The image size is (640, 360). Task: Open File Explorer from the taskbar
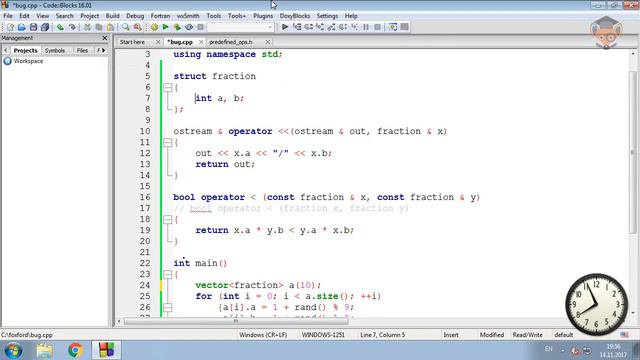click(x=44, y=350)
